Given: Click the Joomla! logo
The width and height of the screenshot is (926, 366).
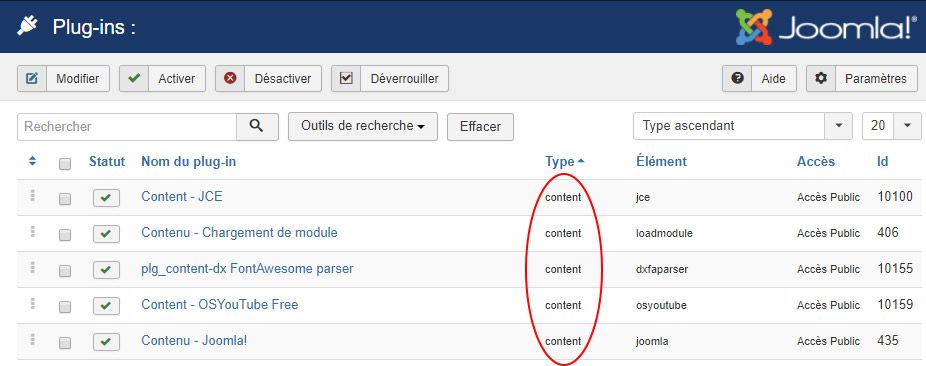Looking at the screenshot, I should (x=826, y=27).
